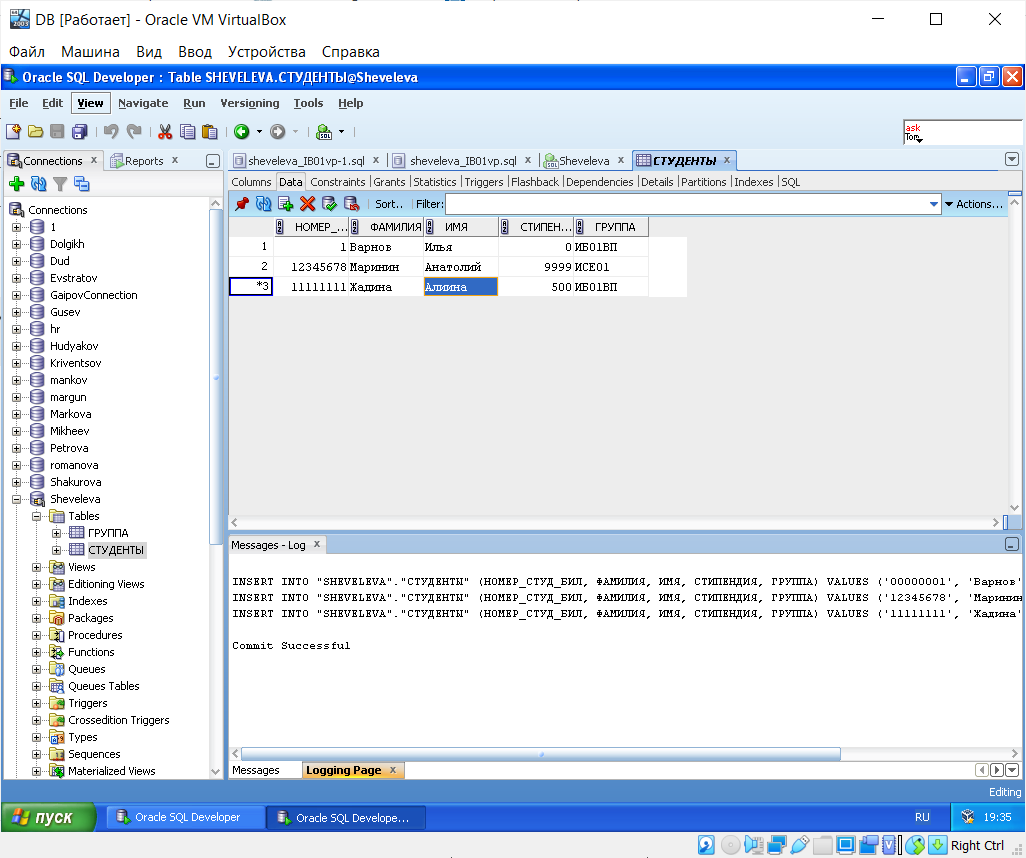
Task: Expand the Dolgikh connection node
Action: click(x=16, y=243)
